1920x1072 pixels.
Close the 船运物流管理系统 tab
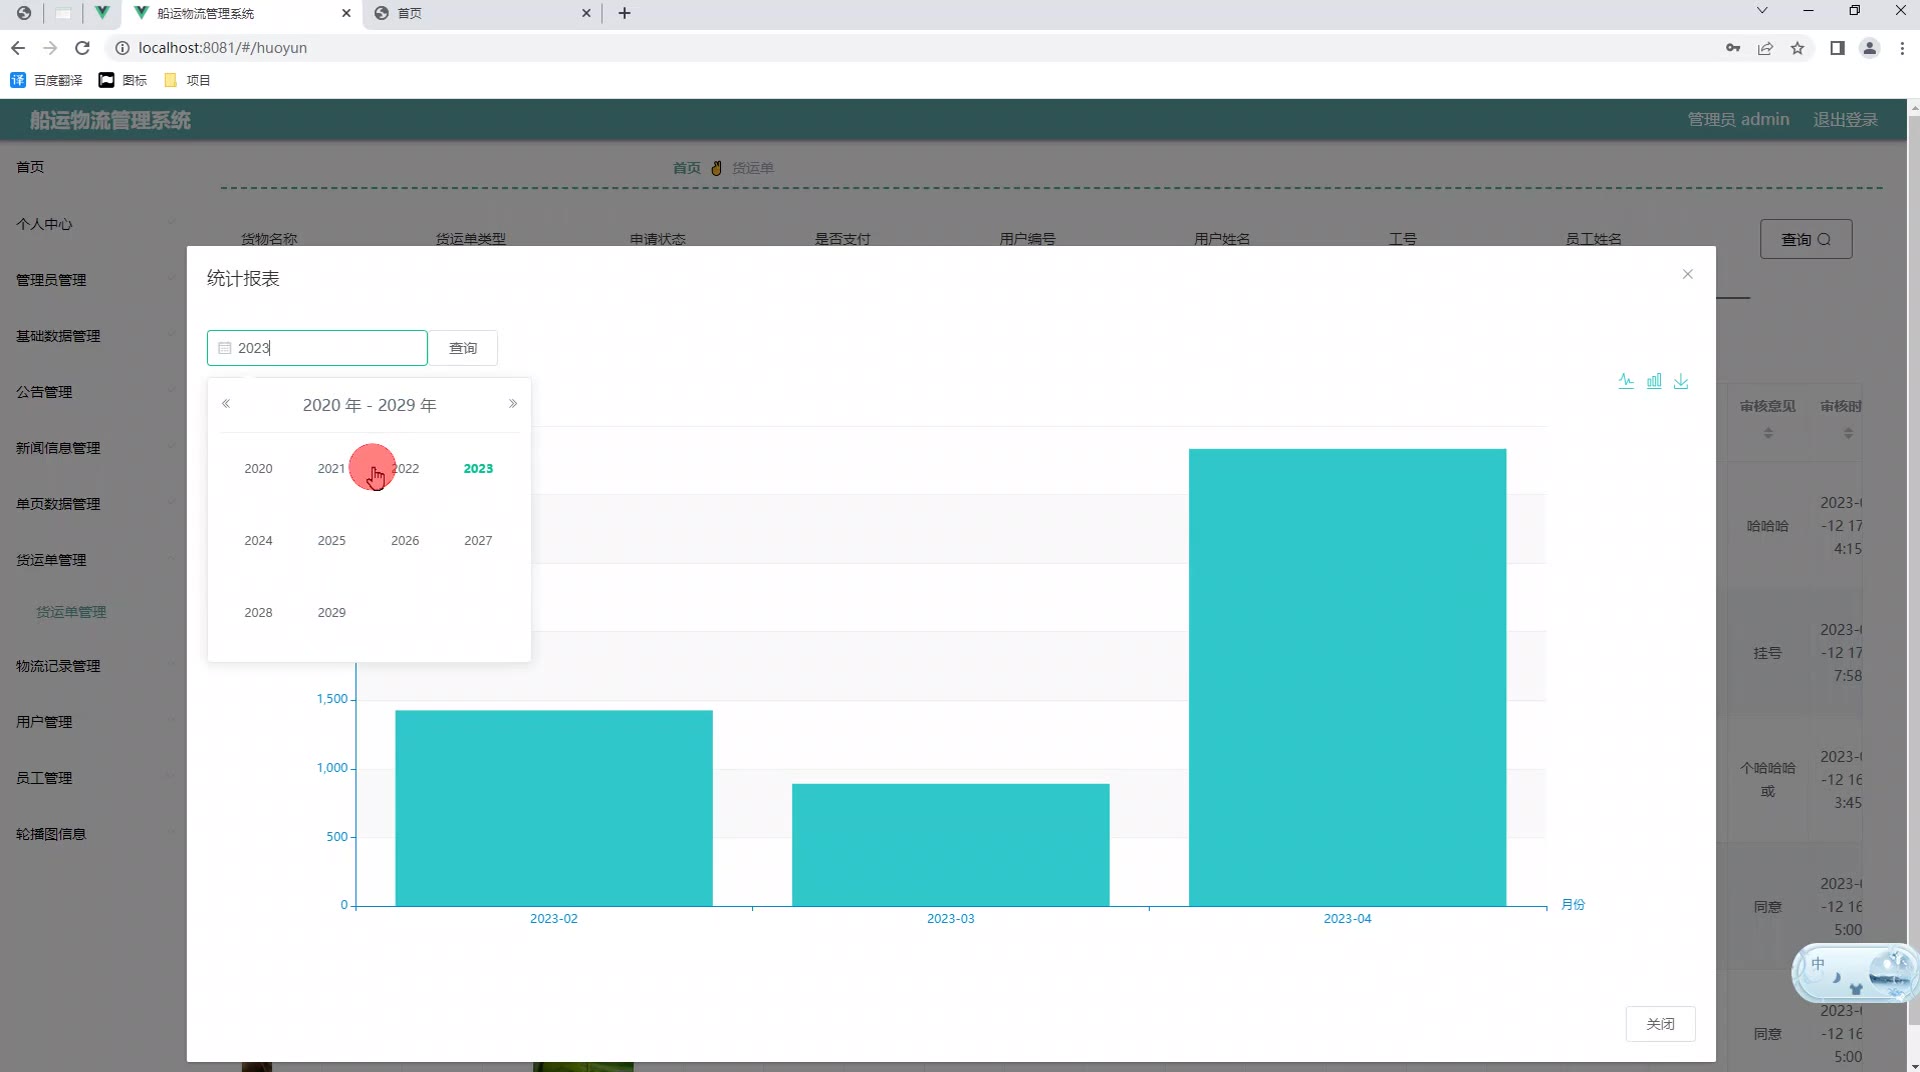346,13
